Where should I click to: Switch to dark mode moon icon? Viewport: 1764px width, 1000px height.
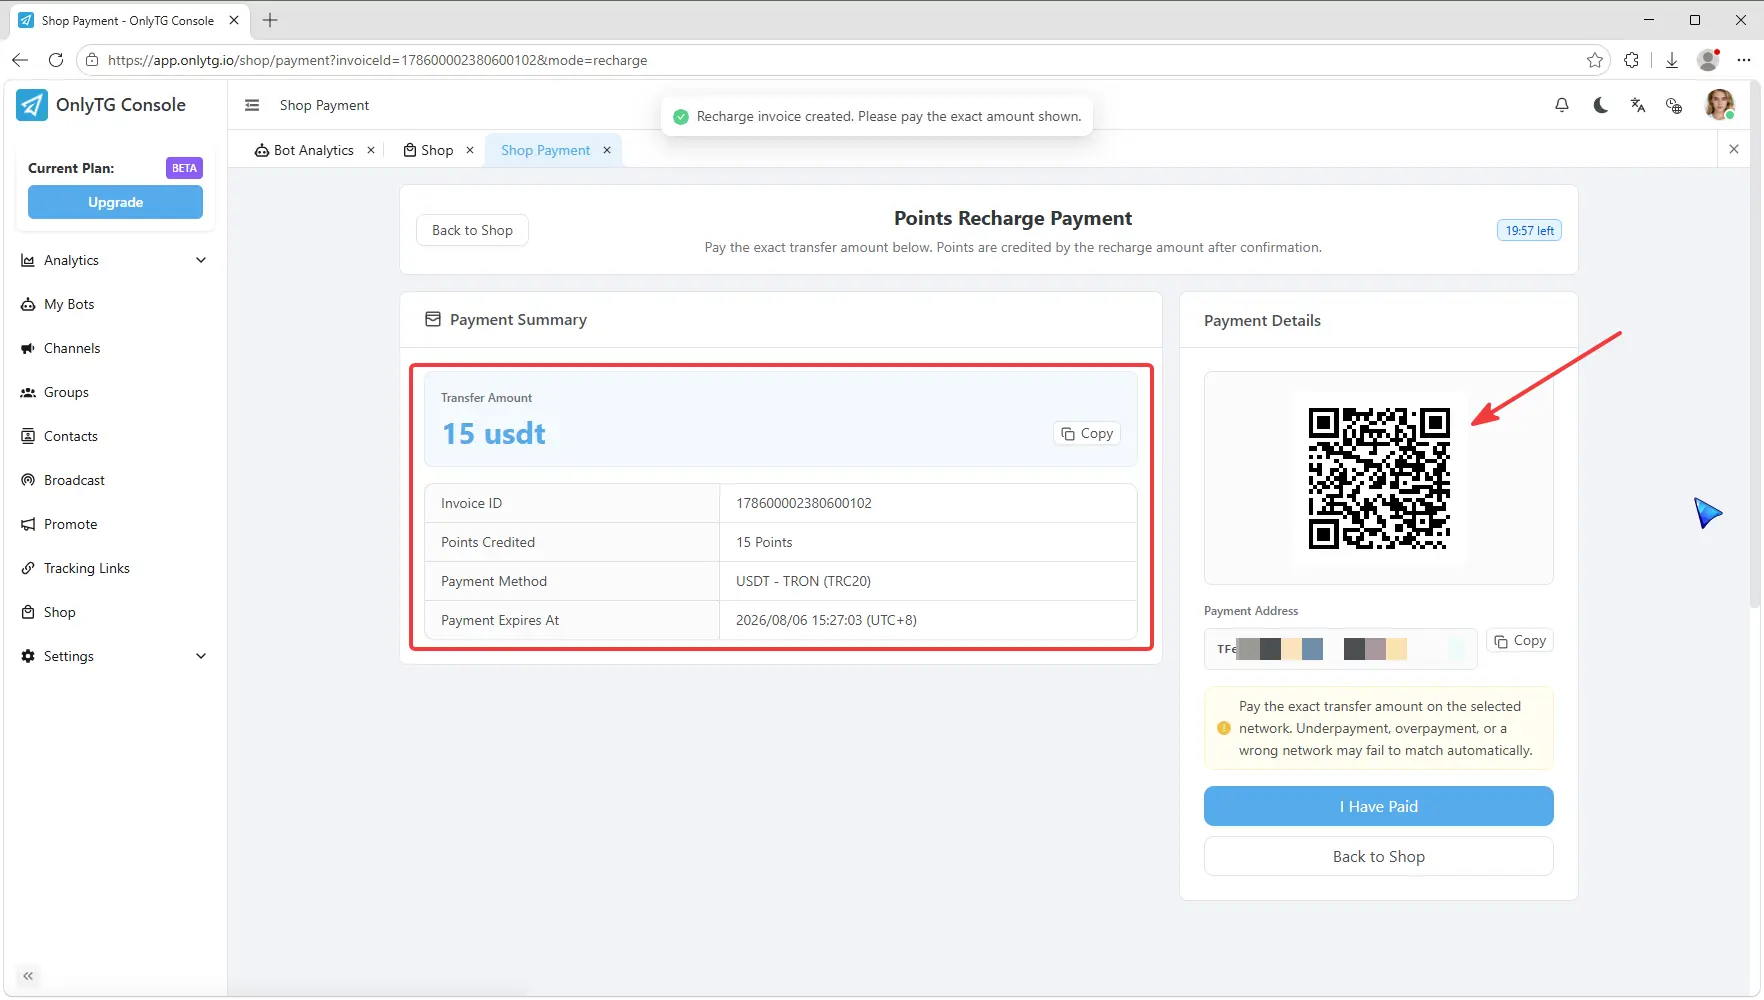tap(1600, 105)
